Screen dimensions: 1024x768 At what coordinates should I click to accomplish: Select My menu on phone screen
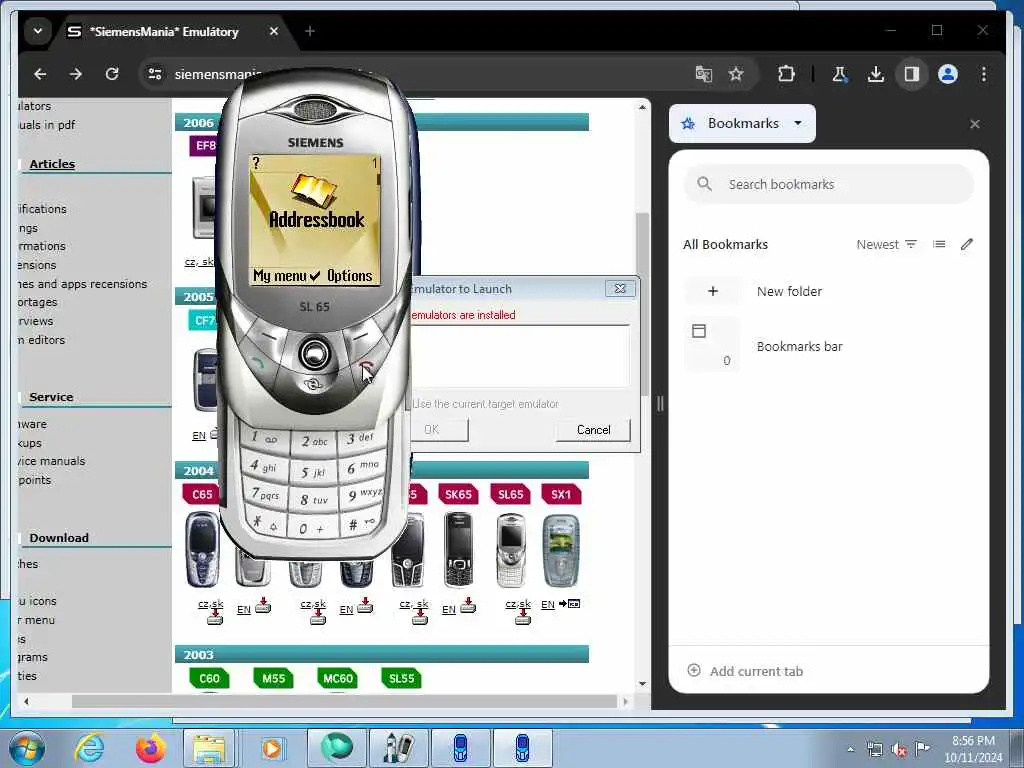pos(280,276)
